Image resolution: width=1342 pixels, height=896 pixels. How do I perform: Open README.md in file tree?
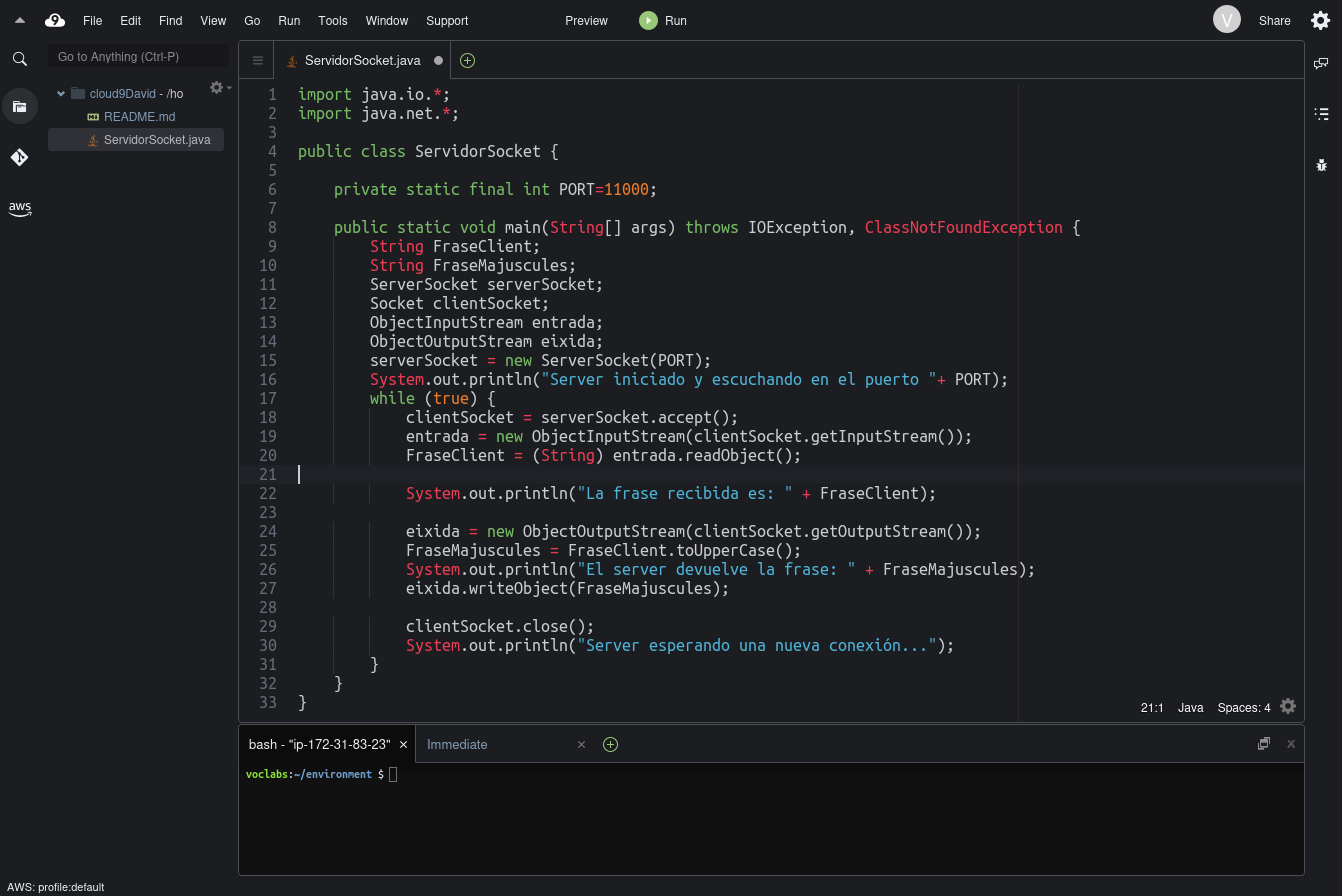coord(139,117)
